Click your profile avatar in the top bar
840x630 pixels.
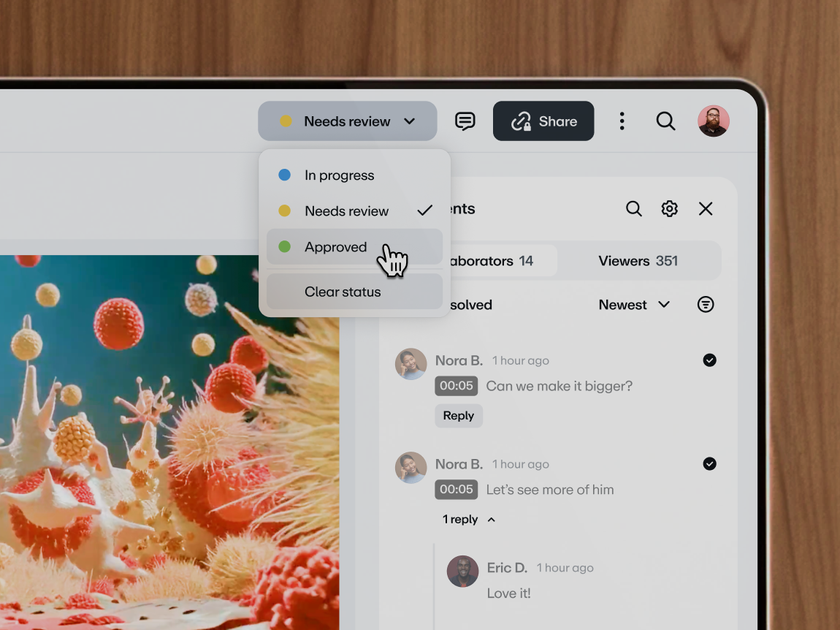(713, 120)
